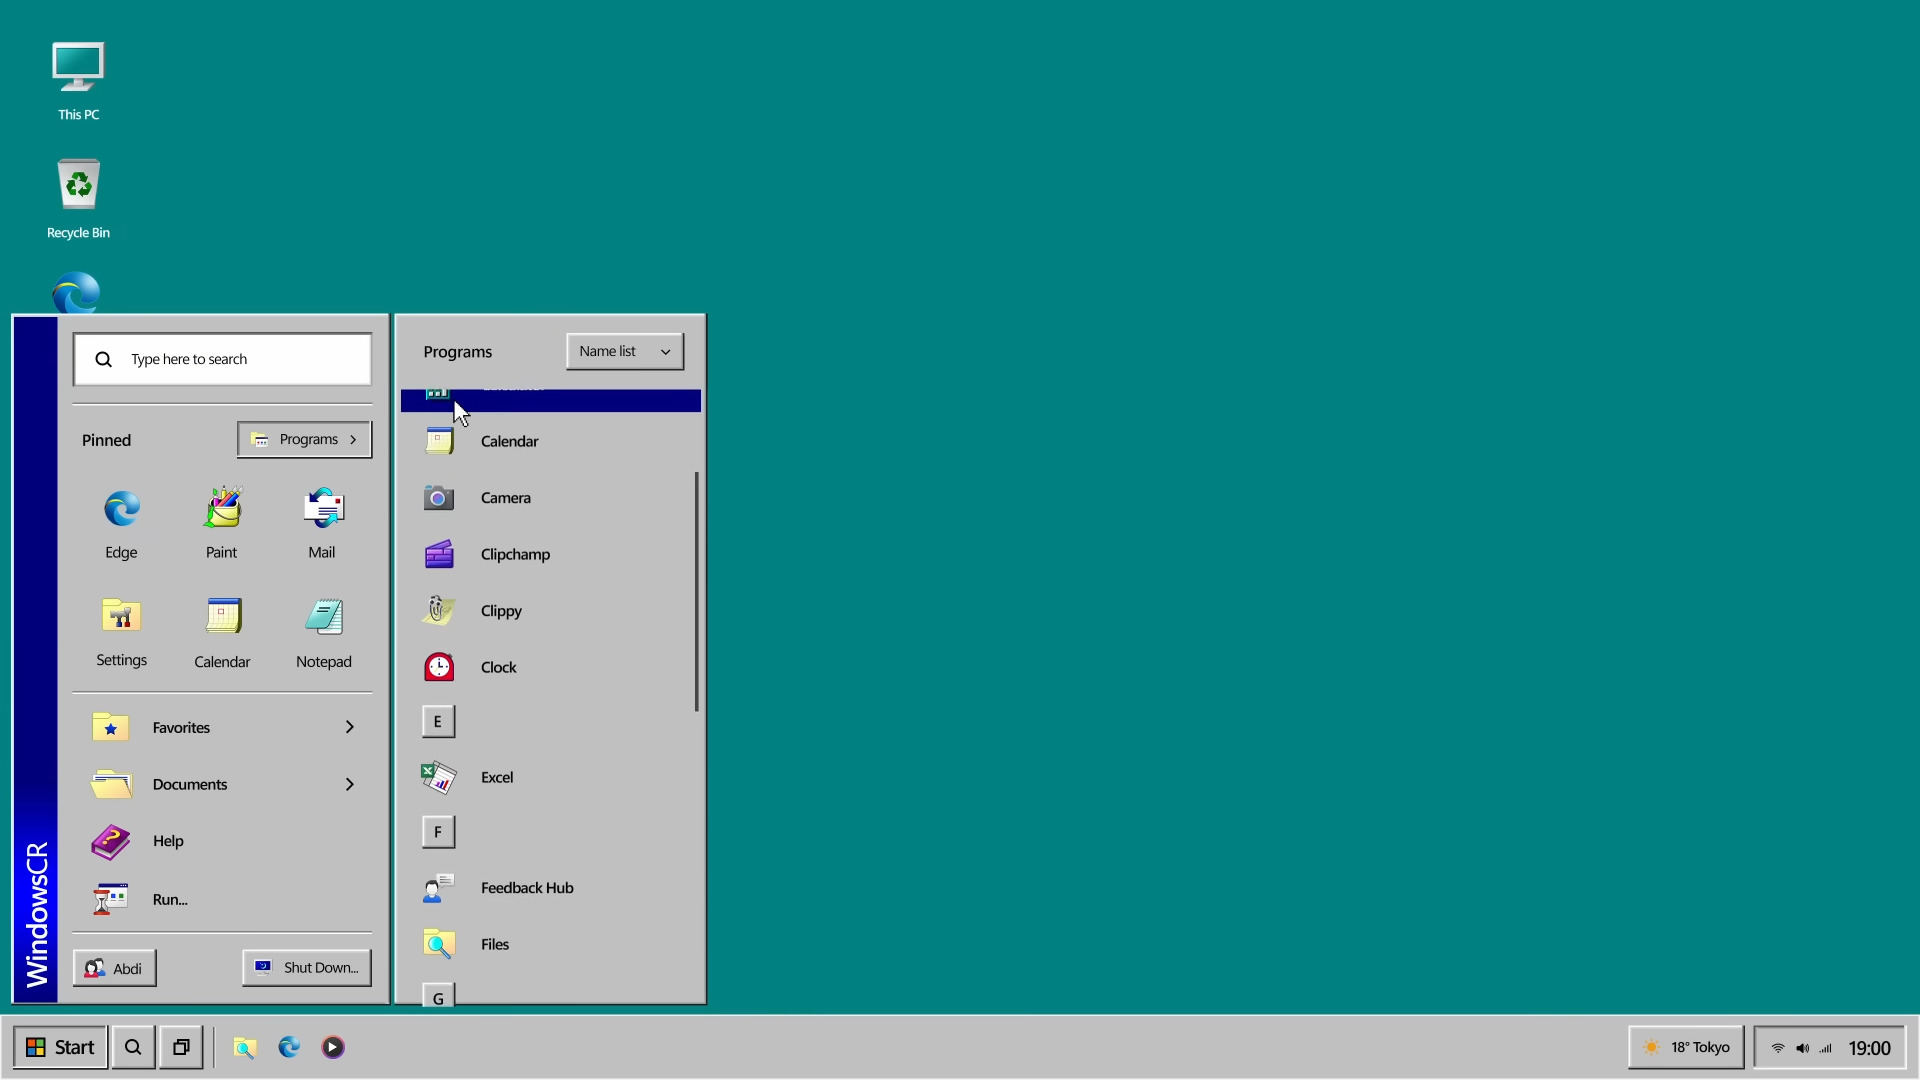Open the Name list dropdown

point(624,352)
